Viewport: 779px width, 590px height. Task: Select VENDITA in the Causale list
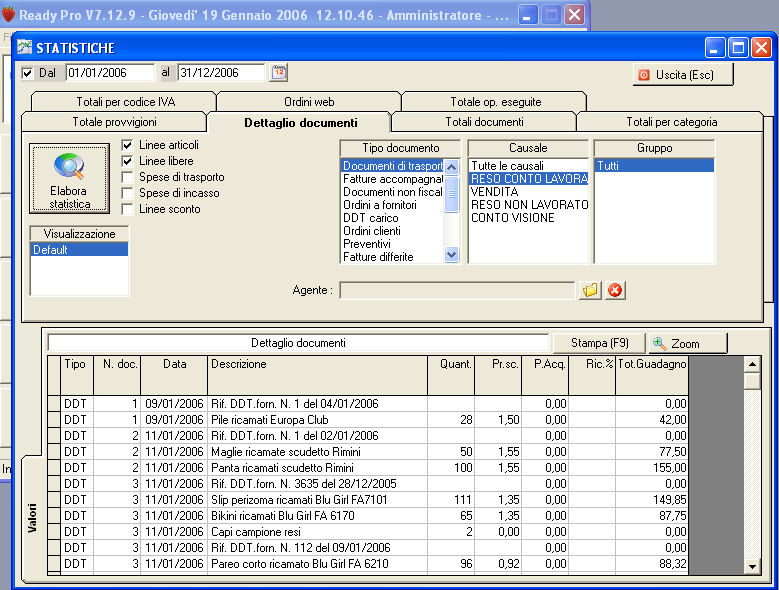(x=495, y=192)
